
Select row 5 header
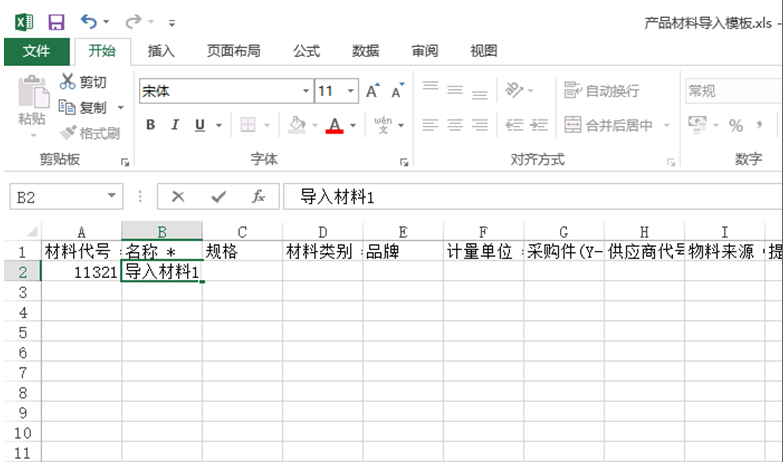pos(22,333)
